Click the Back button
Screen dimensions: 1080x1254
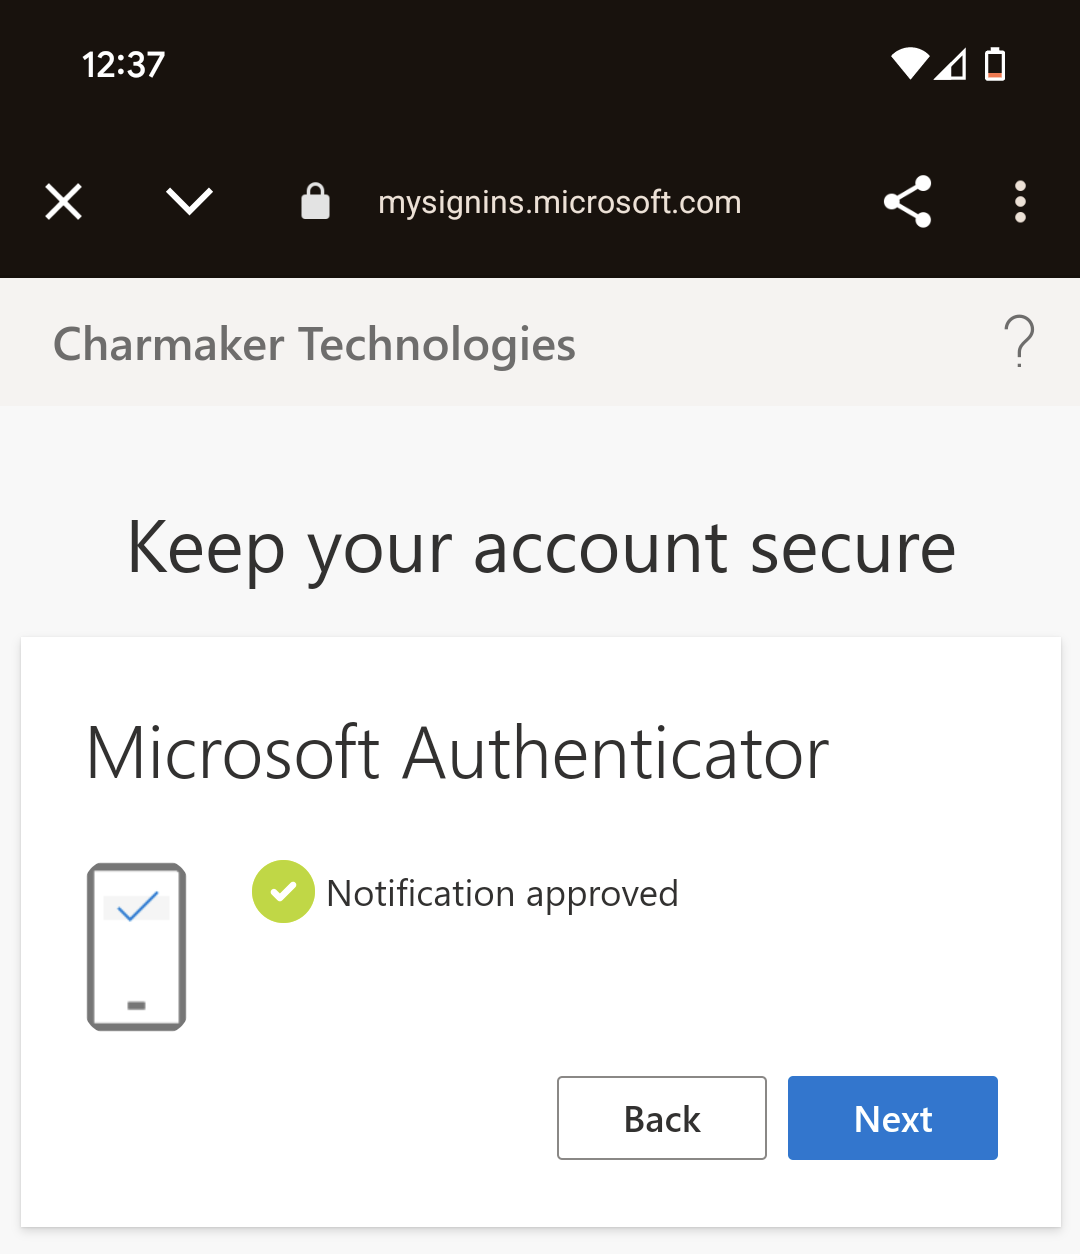[662, 1118]
